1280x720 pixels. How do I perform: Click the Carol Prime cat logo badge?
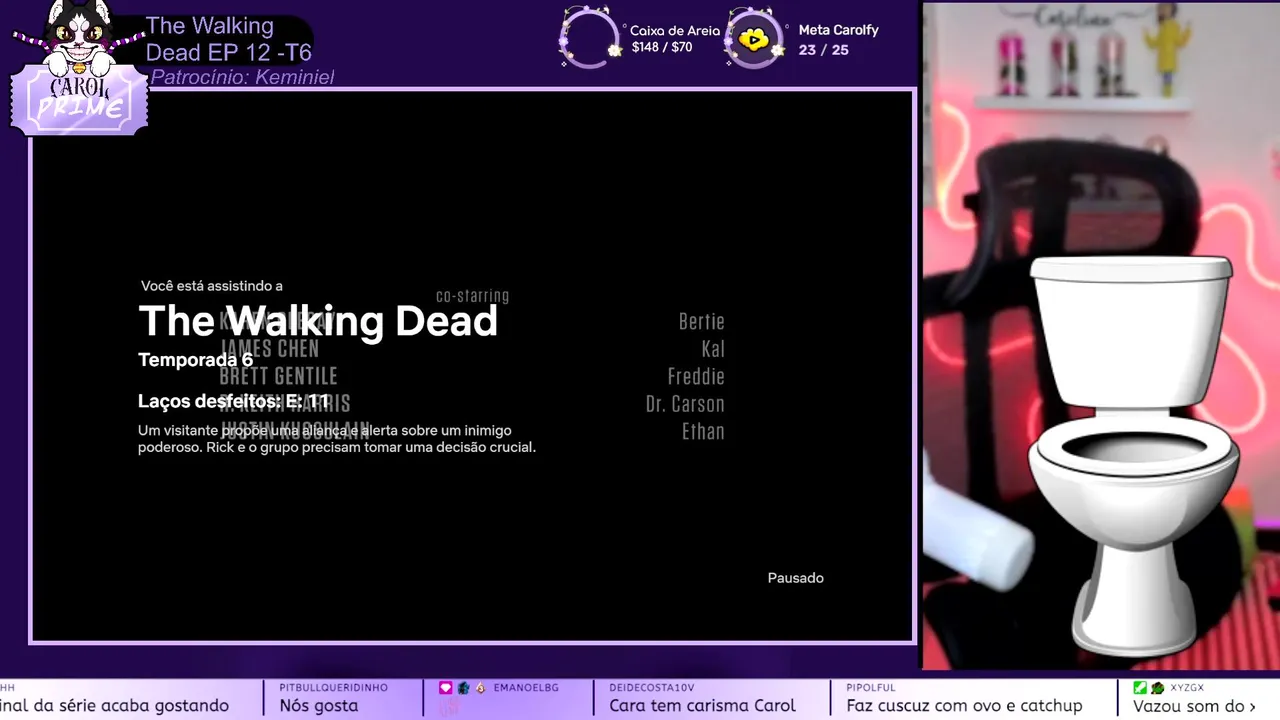(79, 68)
